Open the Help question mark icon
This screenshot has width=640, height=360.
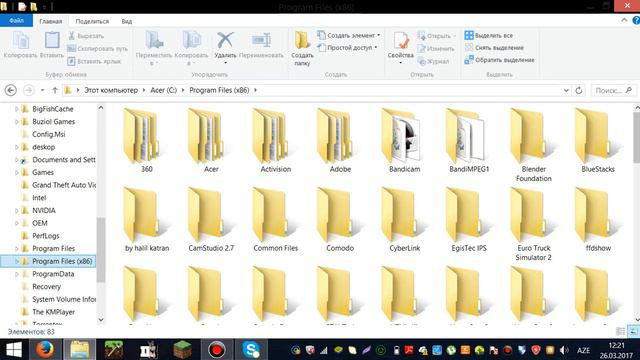click(636, 20)
